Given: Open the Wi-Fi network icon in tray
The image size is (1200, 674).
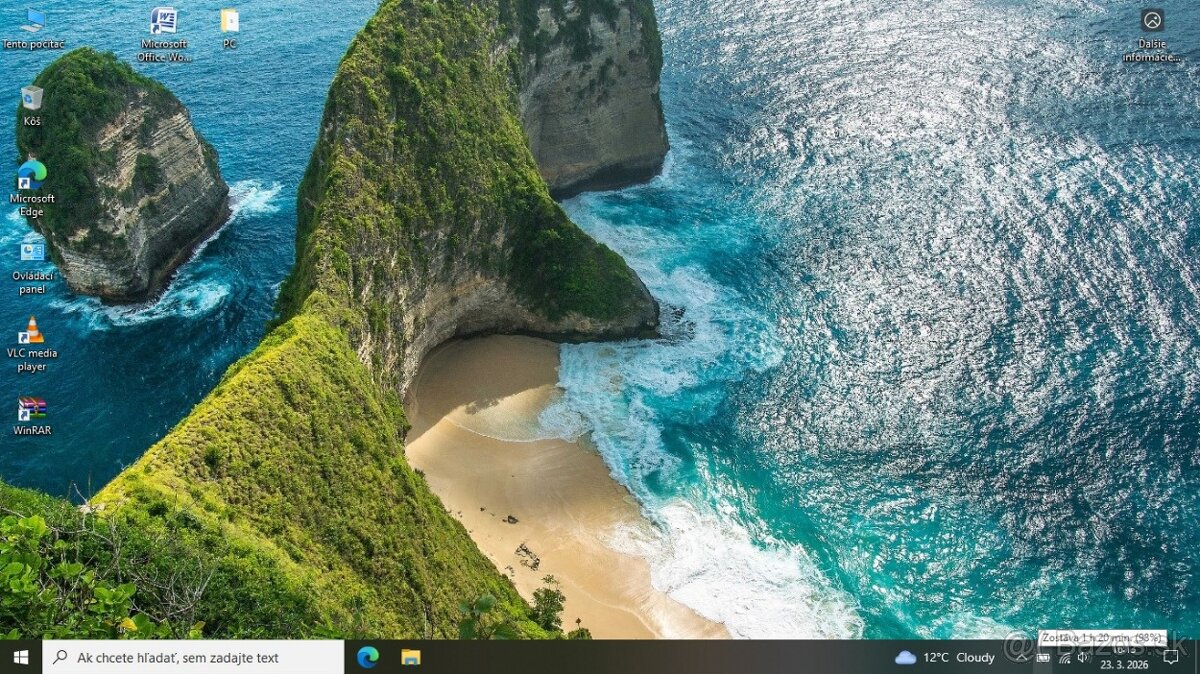Looking at the screenshot, I should (x=1064, y=658).
